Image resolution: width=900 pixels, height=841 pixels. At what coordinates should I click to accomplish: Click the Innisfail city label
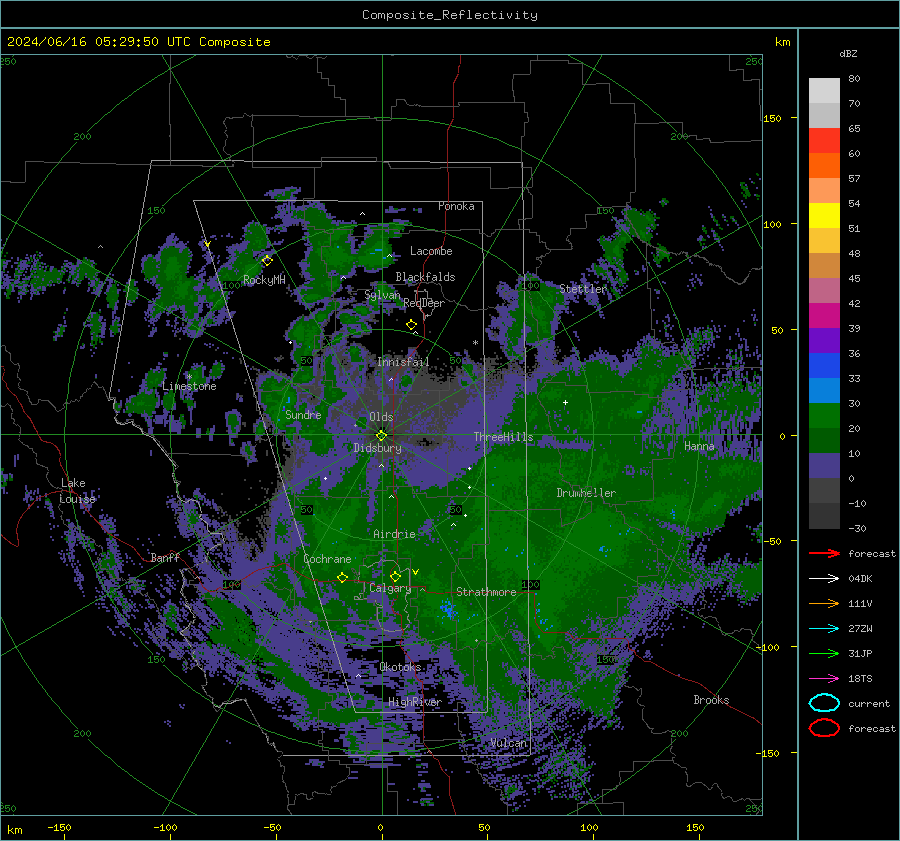click(403, 362)
